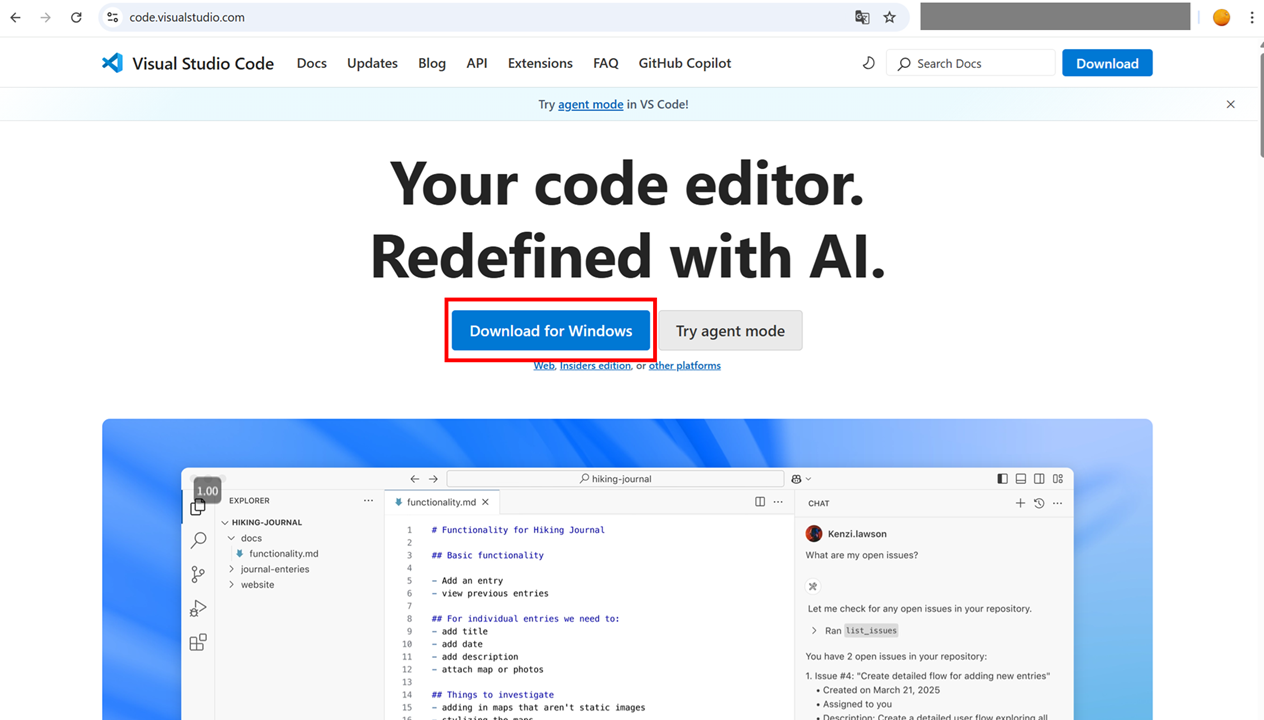This screenshot has height=720, width=1264.
Task: Toggle bottom panel layout icon
Action: tap(1021, 479)
